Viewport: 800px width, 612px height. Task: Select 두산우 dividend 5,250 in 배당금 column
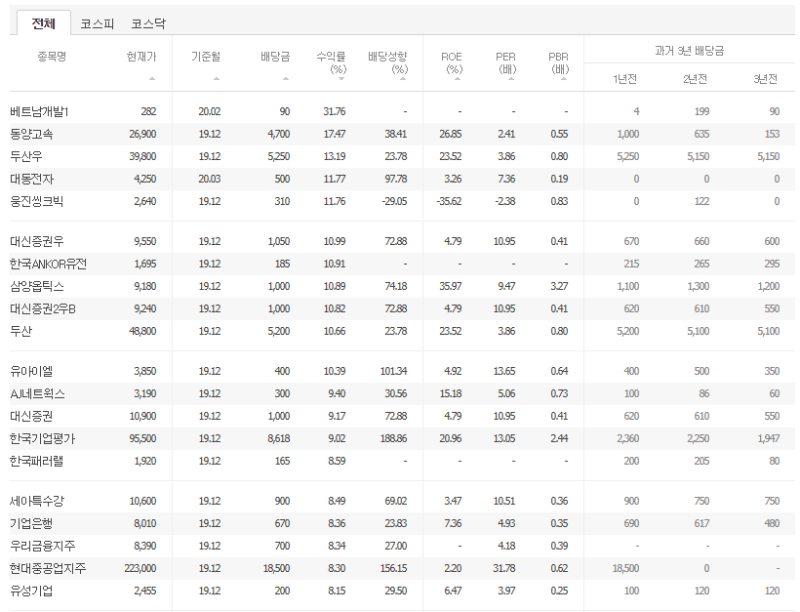coord(279,157)
